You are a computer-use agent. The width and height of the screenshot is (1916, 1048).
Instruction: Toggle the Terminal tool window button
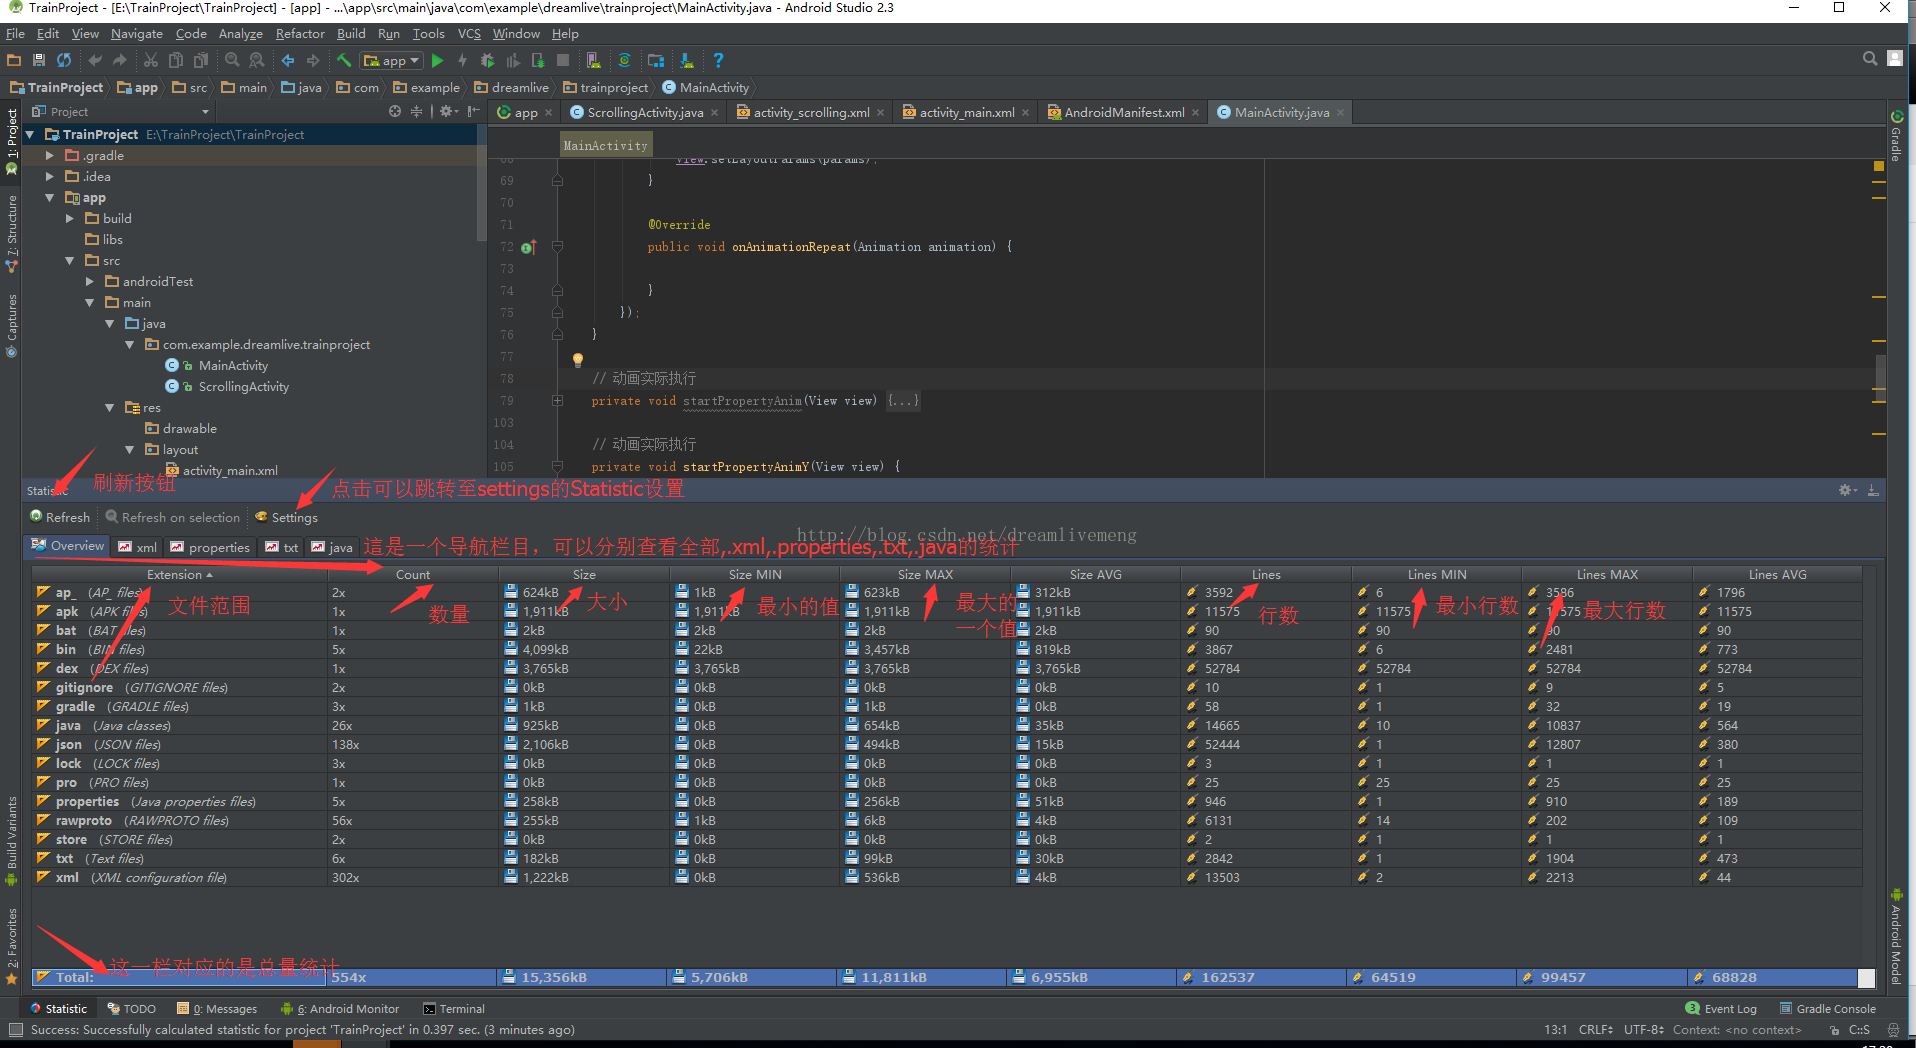pos(454,1009)
